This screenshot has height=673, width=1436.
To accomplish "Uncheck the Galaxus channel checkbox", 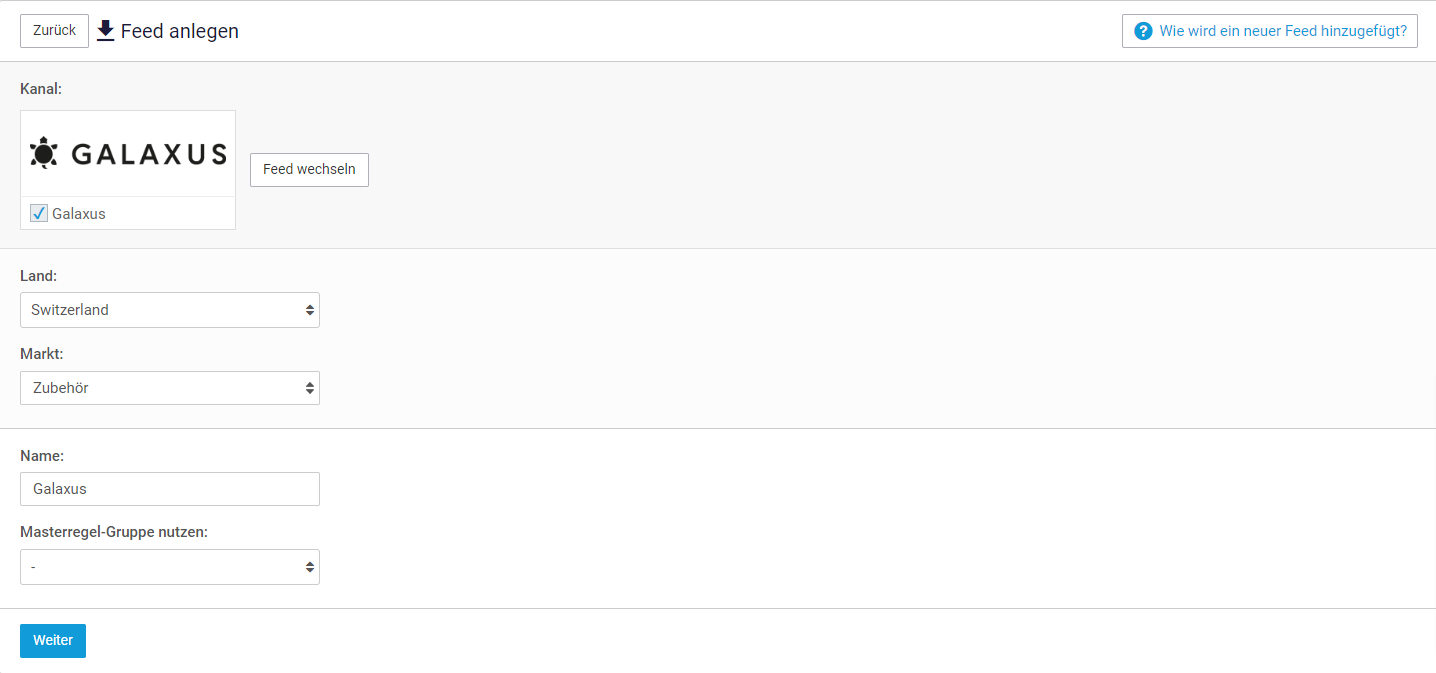I will (39, 213).
